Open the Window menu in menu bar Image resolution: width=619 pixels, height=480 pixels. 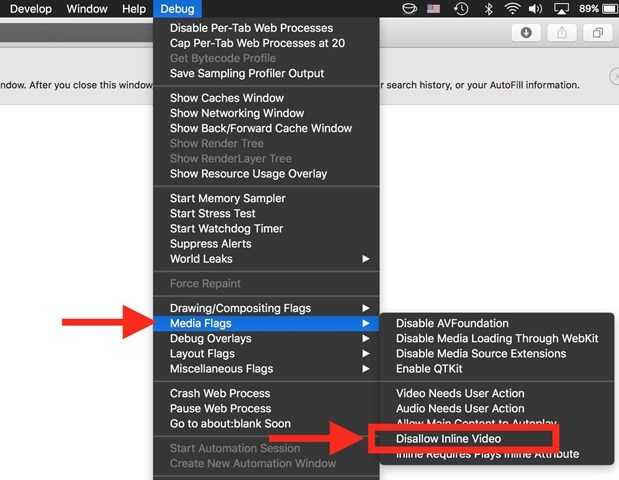87,9
